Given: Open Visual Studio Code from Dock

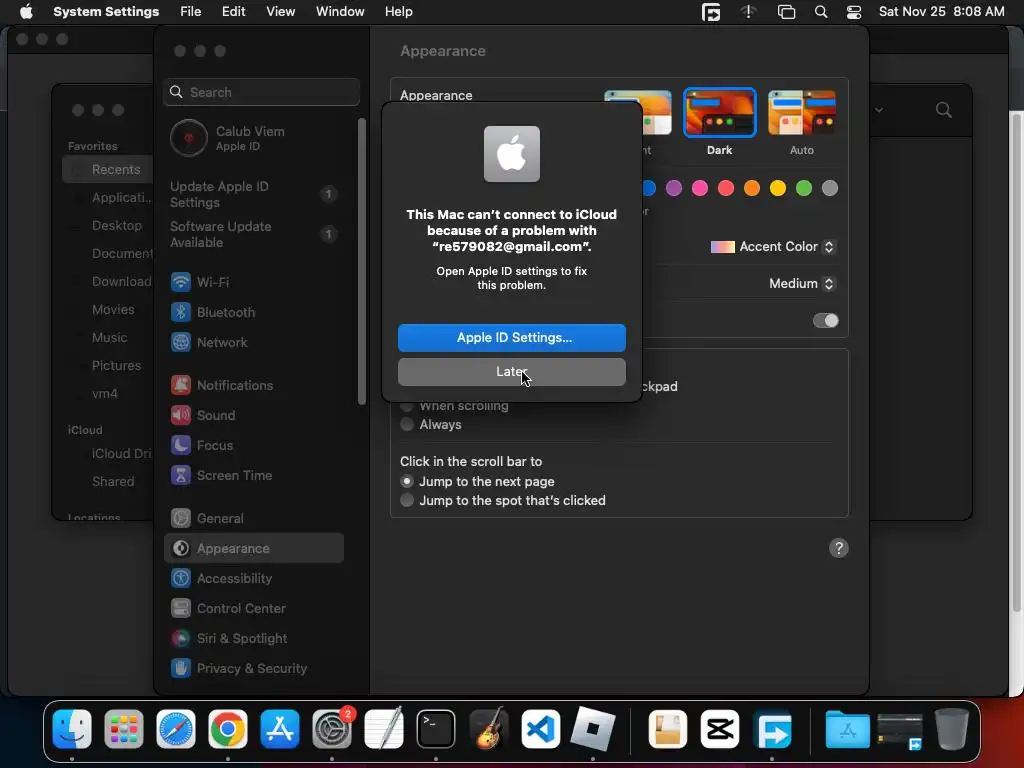Looking at the screenshot, I should point(540,729).
